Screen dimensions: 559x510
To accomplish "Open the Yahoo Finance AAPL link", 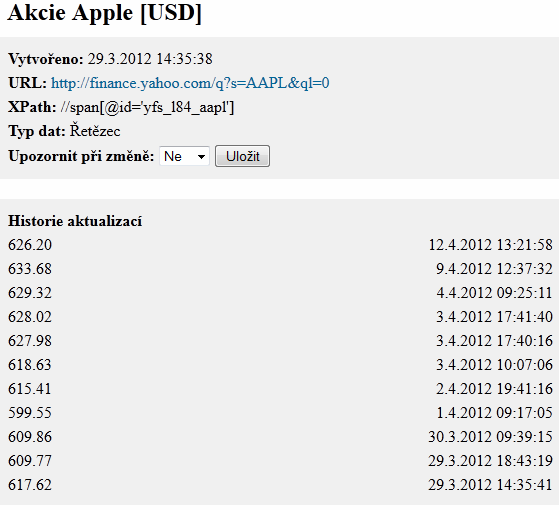I will (x=190, y=83).
